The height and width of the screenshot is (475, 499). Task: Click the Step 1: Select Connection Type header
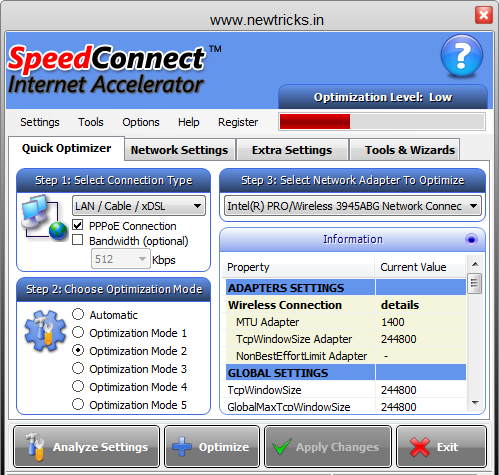pyautogui.click(x=114, y=180)
